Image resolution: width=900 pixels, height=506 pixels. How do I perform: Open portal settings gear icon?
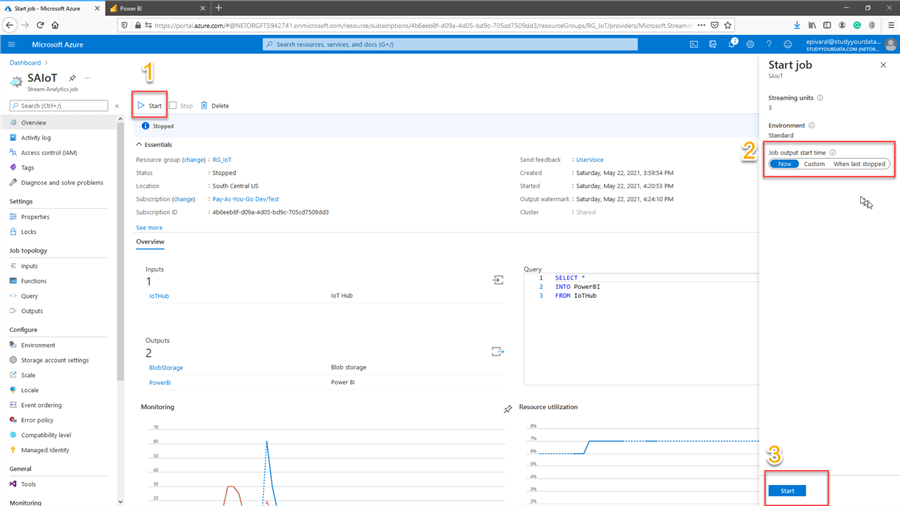pyautogui.click(x=750, y=44)
